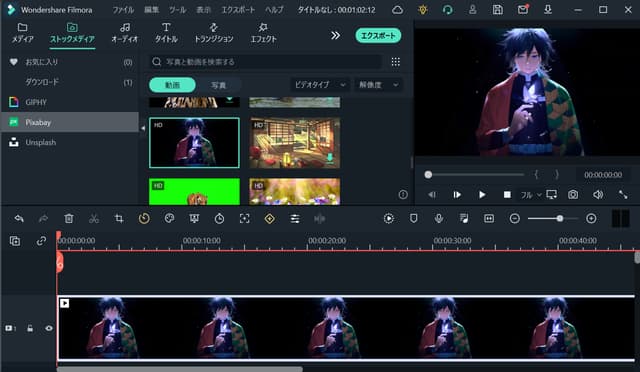Redo the last action
Image resolution: width=640 pixels, height=372 pixels.
click(x=43, y=219)
